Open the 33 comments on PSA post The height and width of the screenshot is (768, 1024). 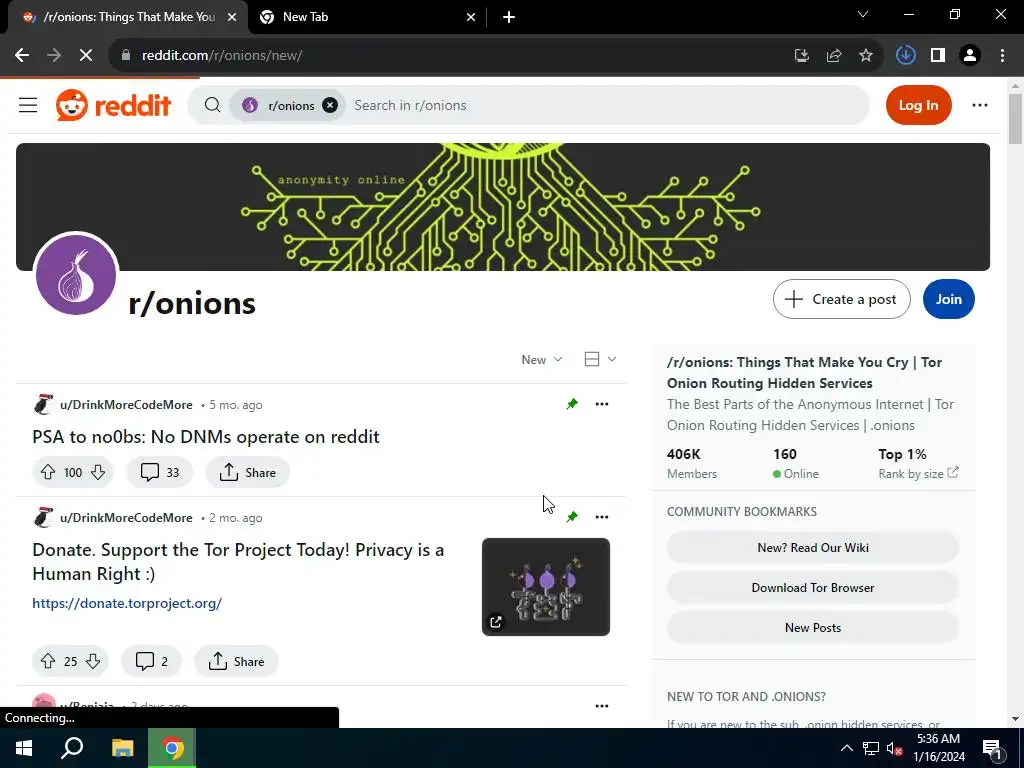coord(159,472)
